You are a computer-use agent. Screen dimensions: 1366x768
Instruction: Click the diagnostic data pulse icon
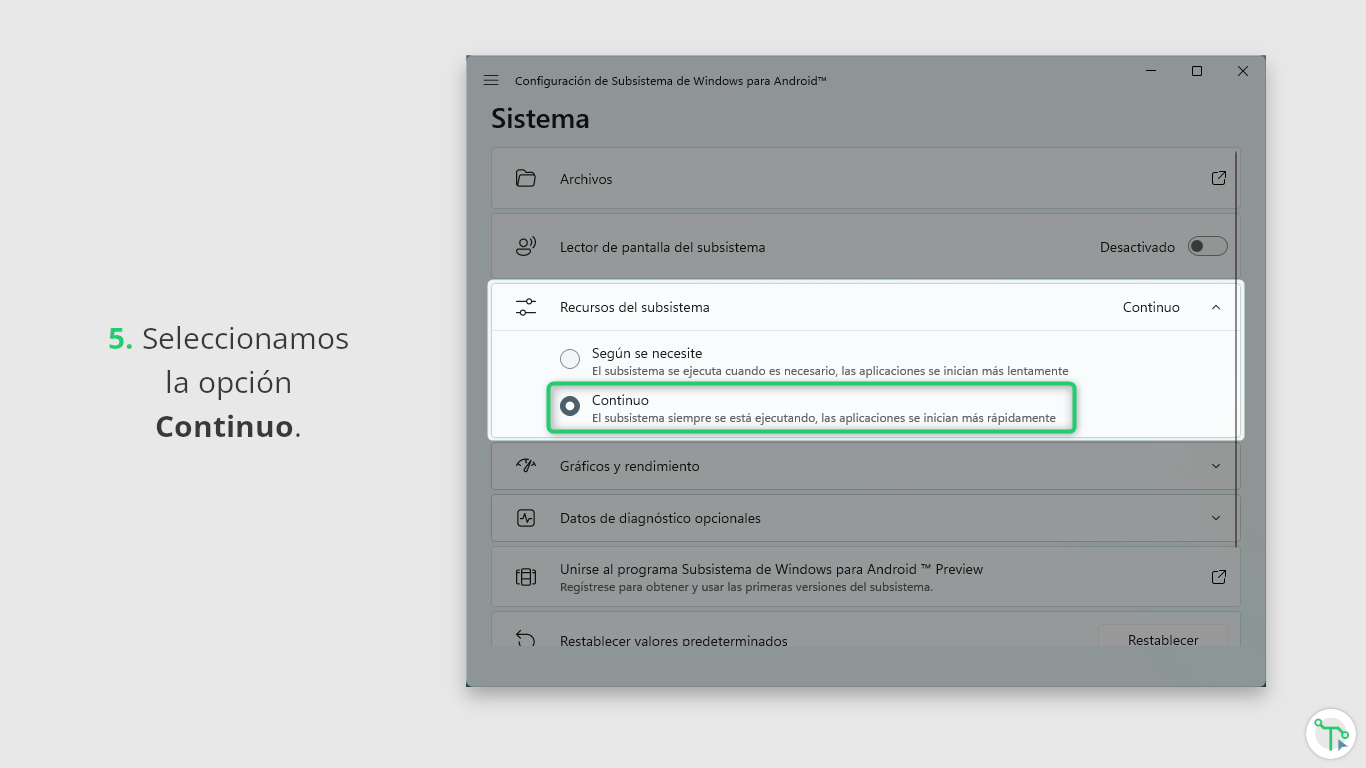tap(526, 518)
